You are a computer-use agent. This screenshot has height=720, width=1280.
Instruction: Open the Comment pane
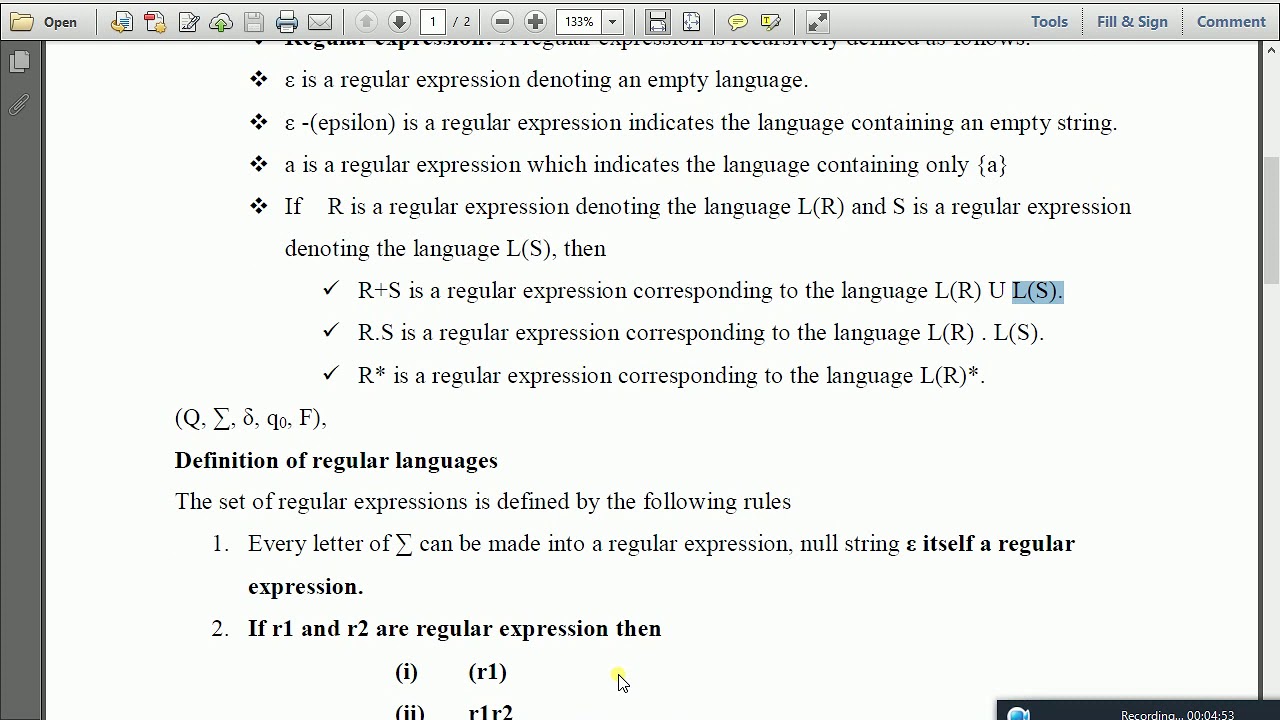coord(1231,21)
